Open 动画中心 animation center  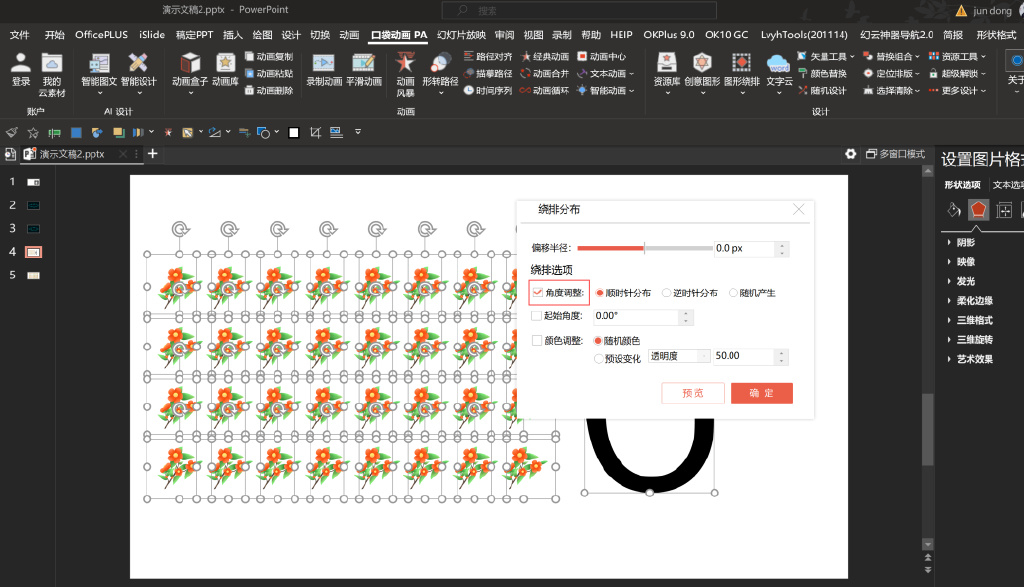click(601, 57)
